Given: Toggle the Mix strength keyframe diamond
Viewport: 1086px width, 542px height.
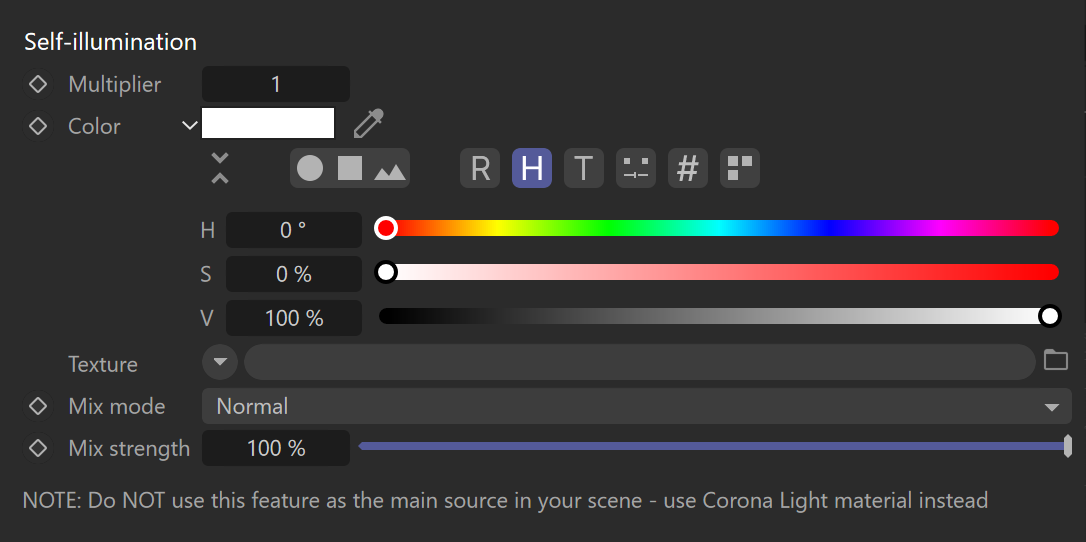Looking at the screenshot, I should pos(37,448).
